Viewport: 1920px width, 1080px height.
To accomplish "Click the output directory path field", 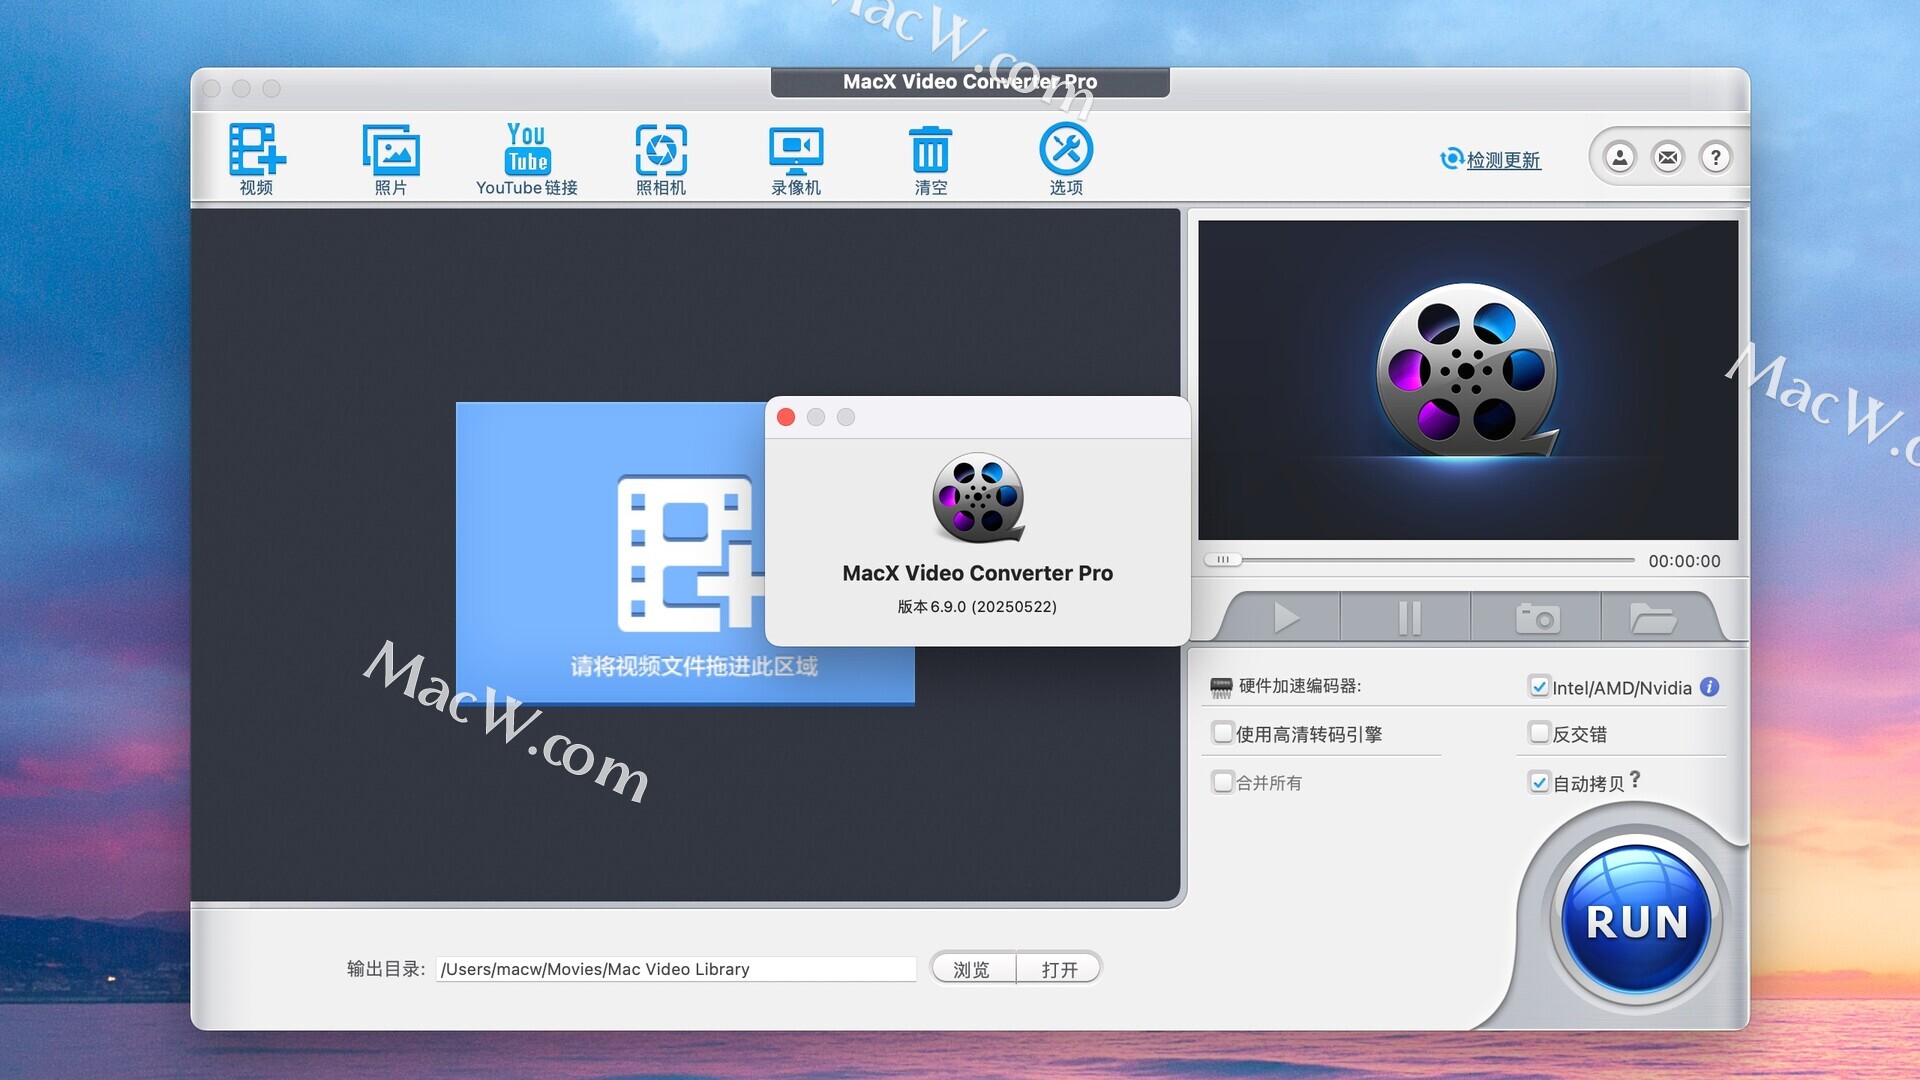I will pyautogui.click(x=676, y=969).
